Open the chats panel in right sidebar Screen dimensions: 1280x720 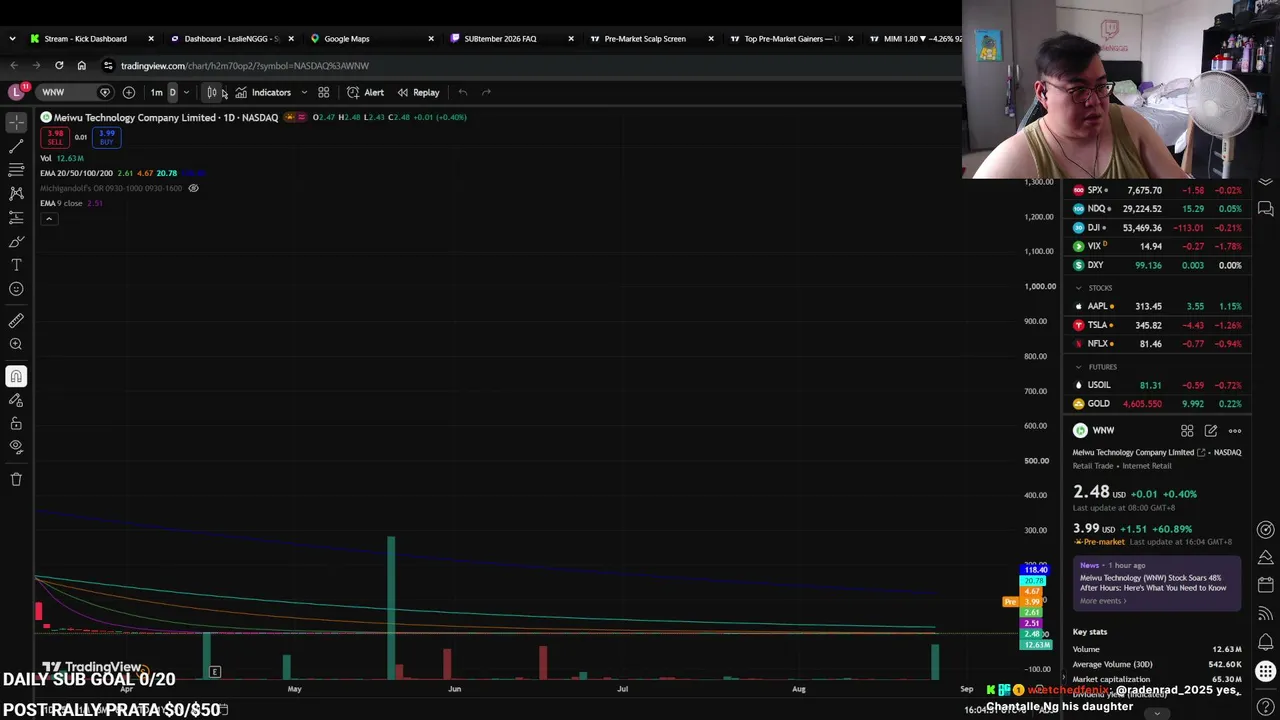click(1266, 208)
